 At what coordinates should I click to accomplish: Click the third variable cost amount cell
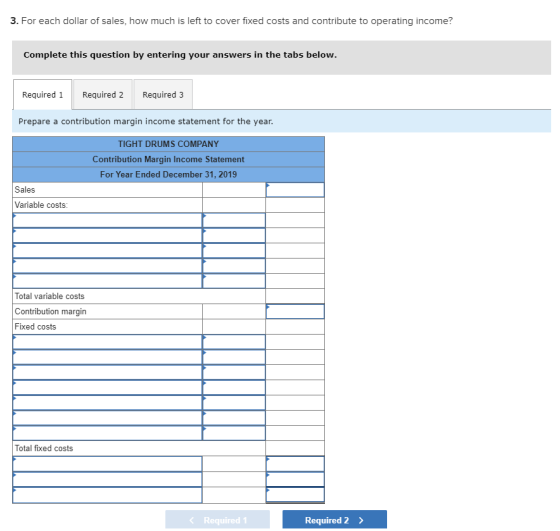[x=234, y=251]
